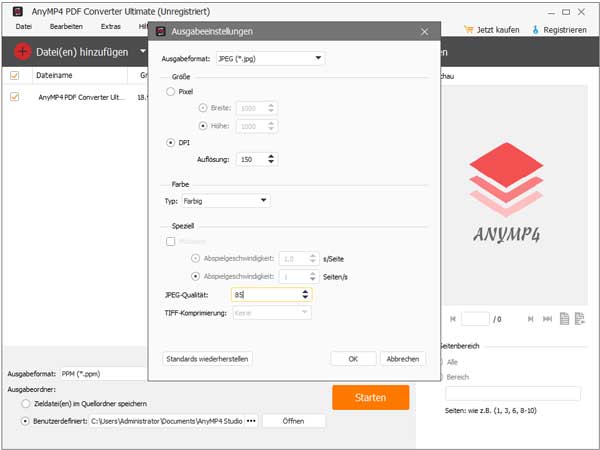Click the OK button in dialog

[x=353, y=359]
